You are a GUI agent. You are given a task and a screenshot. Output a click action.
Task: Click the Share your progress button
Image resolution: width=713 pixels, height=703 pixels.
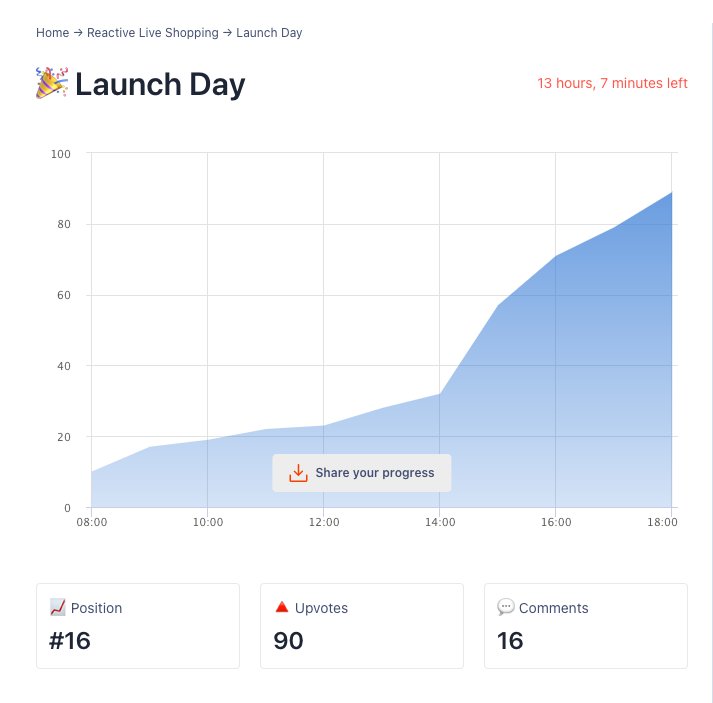click(362, 473)
